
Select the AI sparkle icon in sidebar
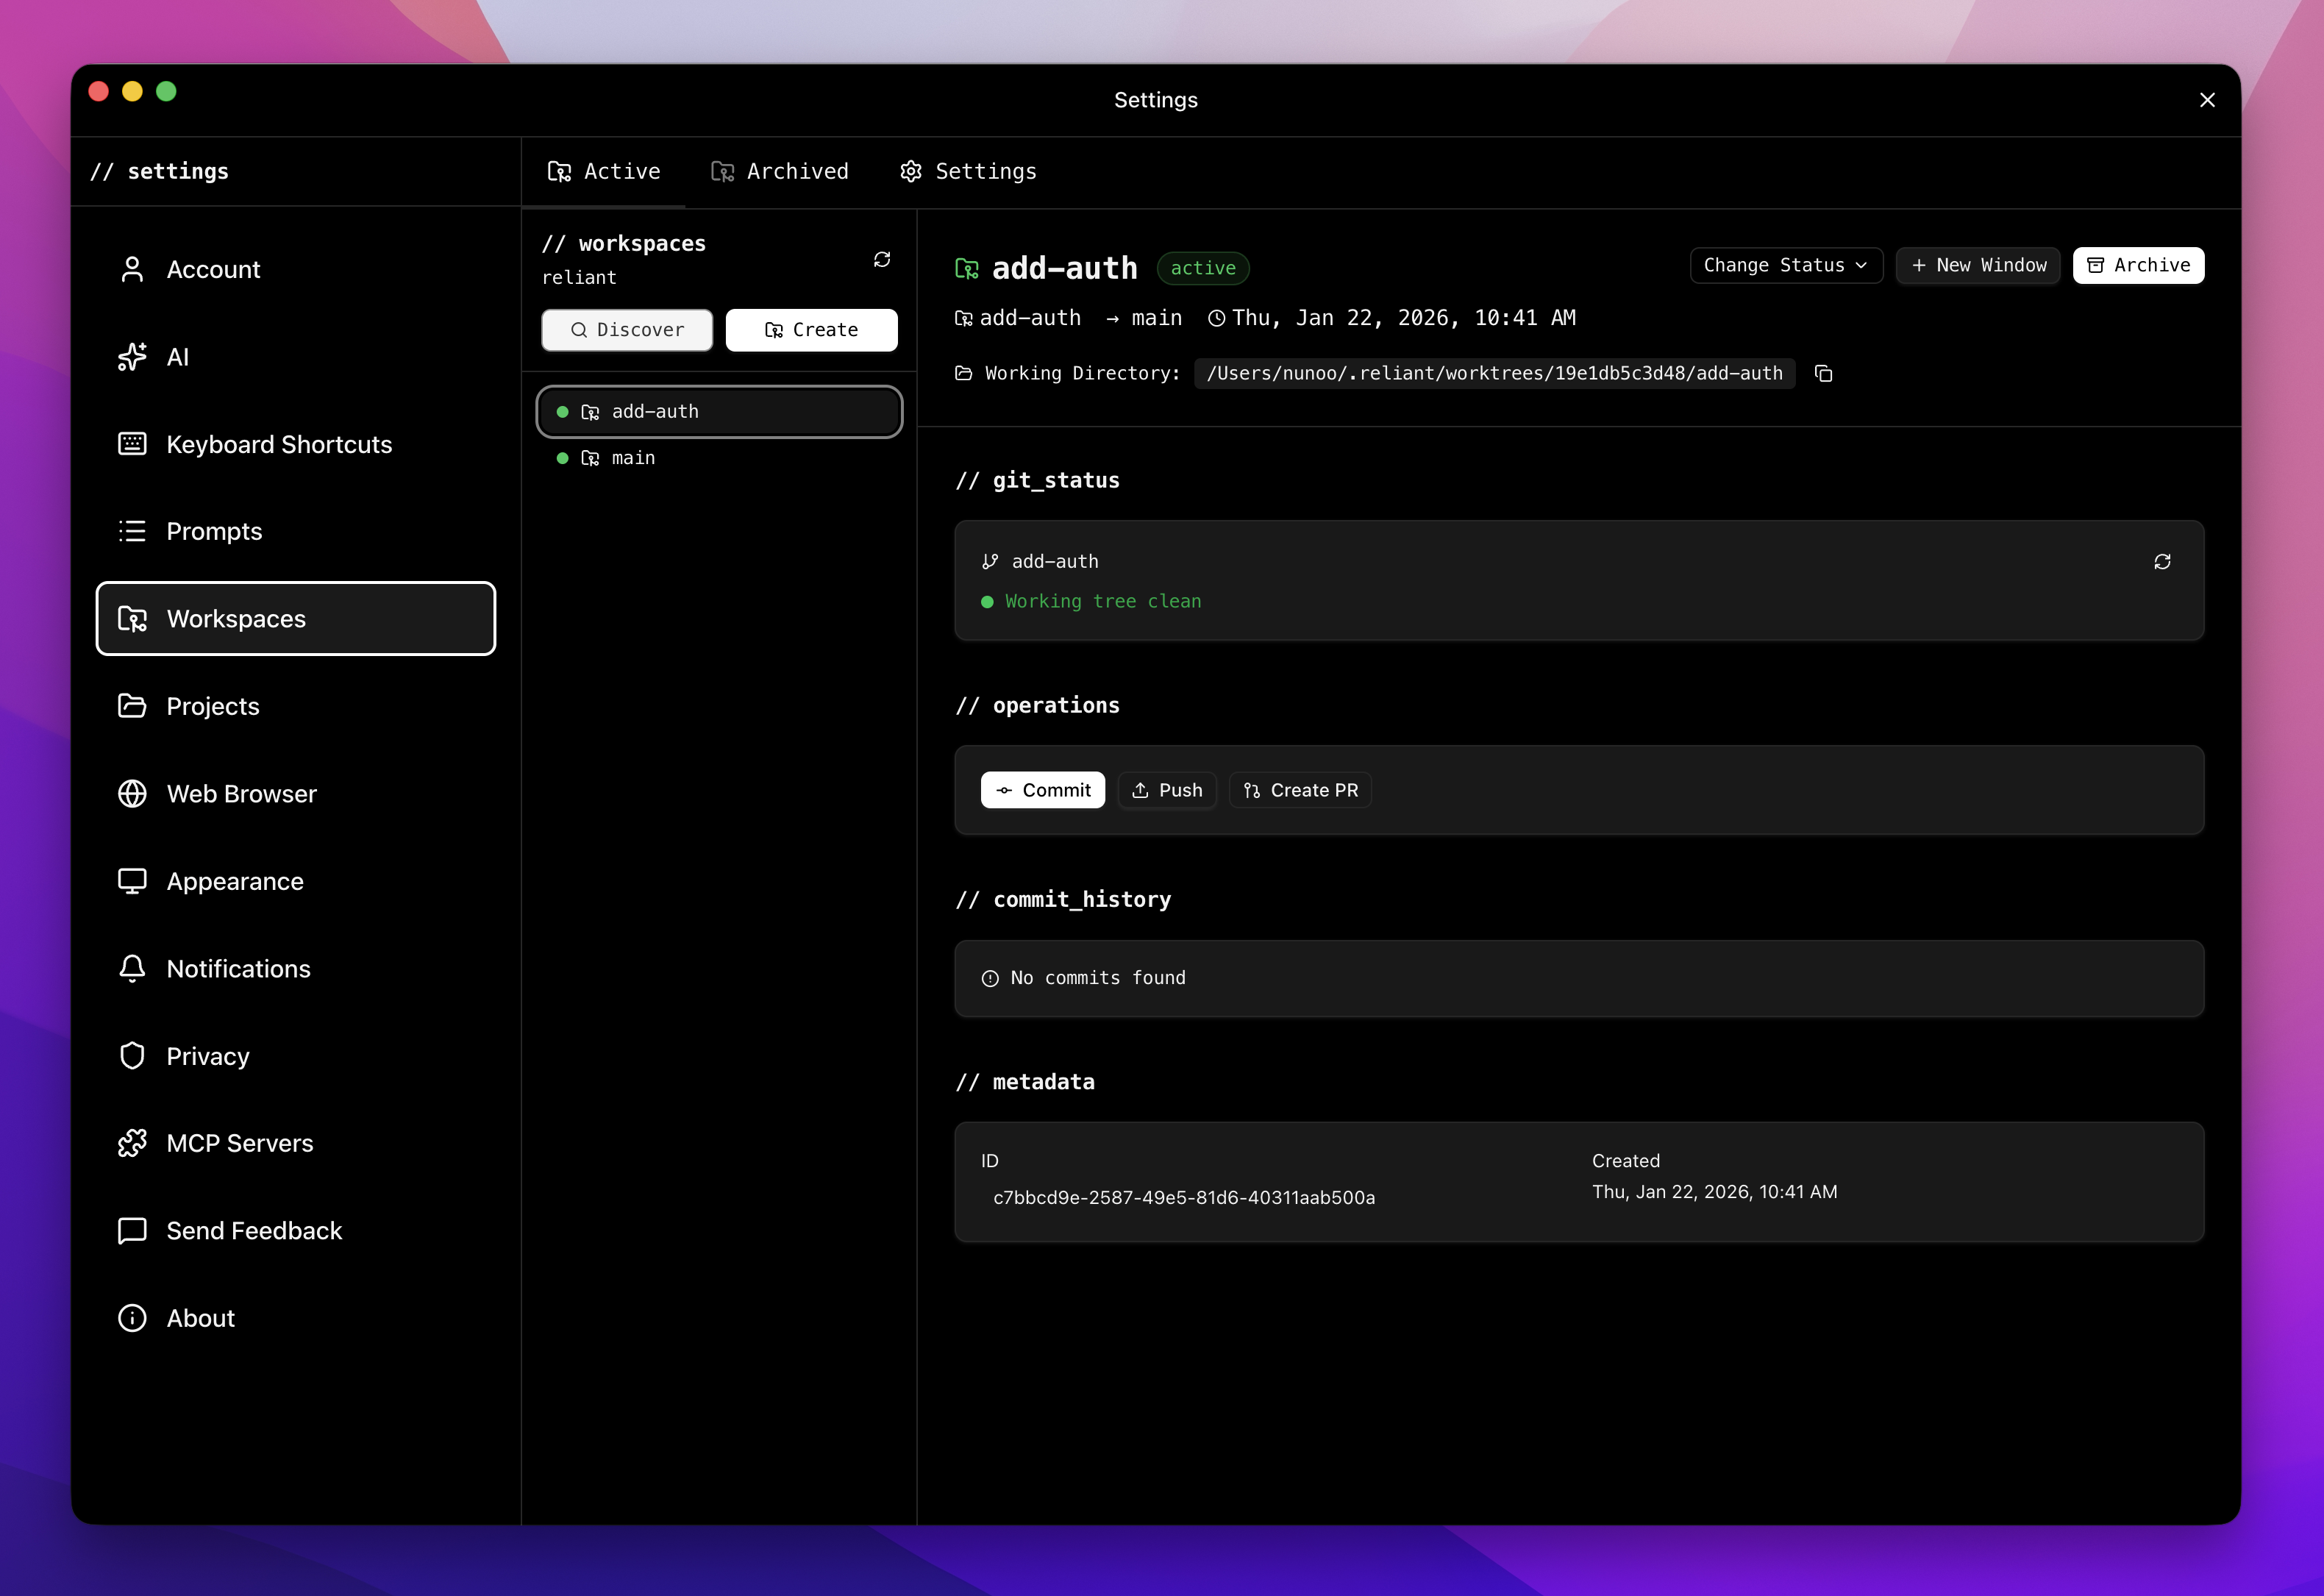[x=133, y=356]
